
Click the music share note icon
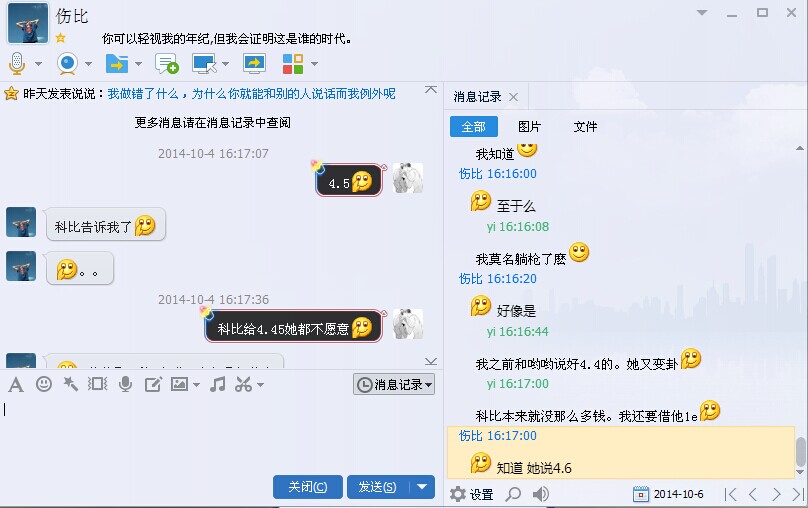point(217,384)
